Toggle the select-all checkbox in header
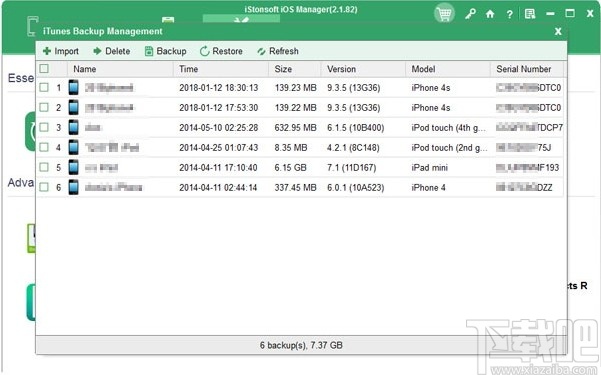 44,69
